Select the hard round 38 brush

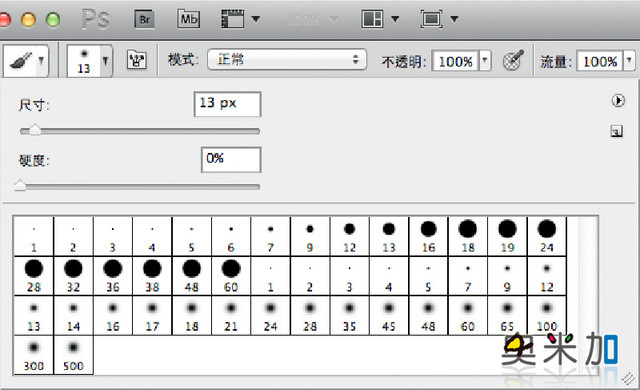[152, 276]
